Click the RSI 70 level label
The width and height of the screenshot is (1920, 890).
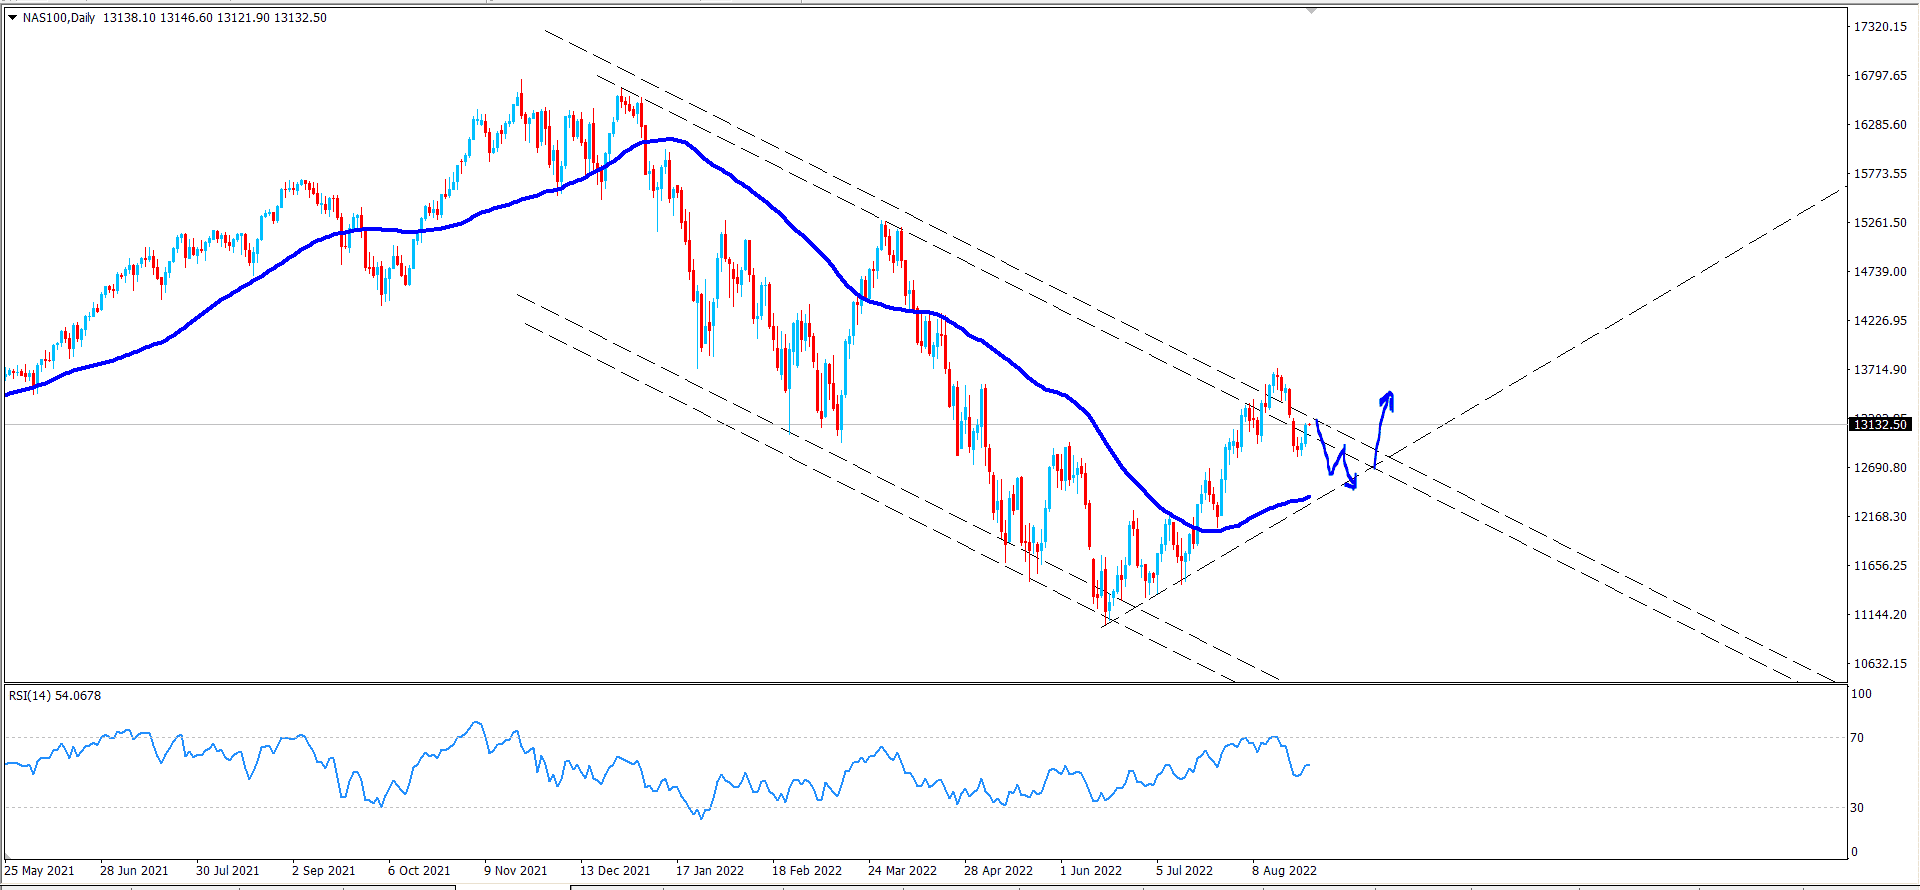pos(1857,737)
